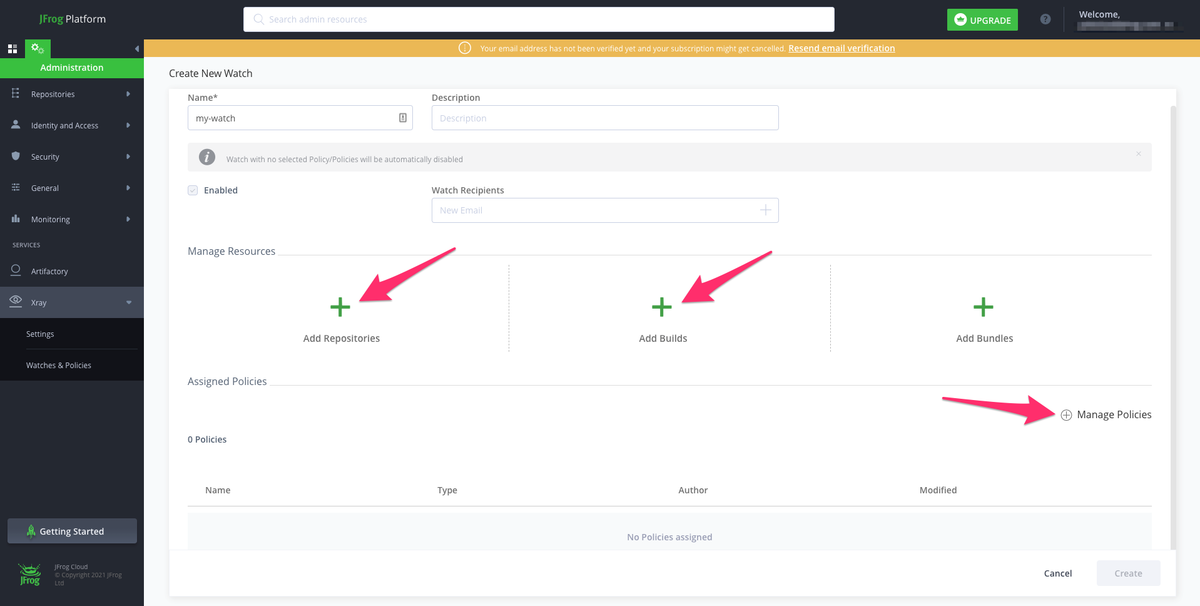Click the green UPGRADE button
The height and width of the screenshot is (606, 1200).
tap(982, 20)
